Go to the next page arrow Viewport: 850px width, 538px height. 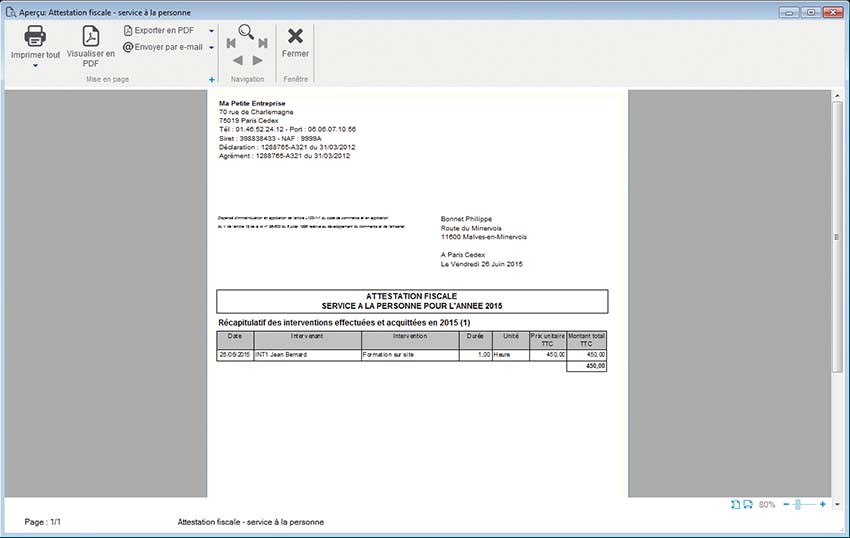pos(257,60)
